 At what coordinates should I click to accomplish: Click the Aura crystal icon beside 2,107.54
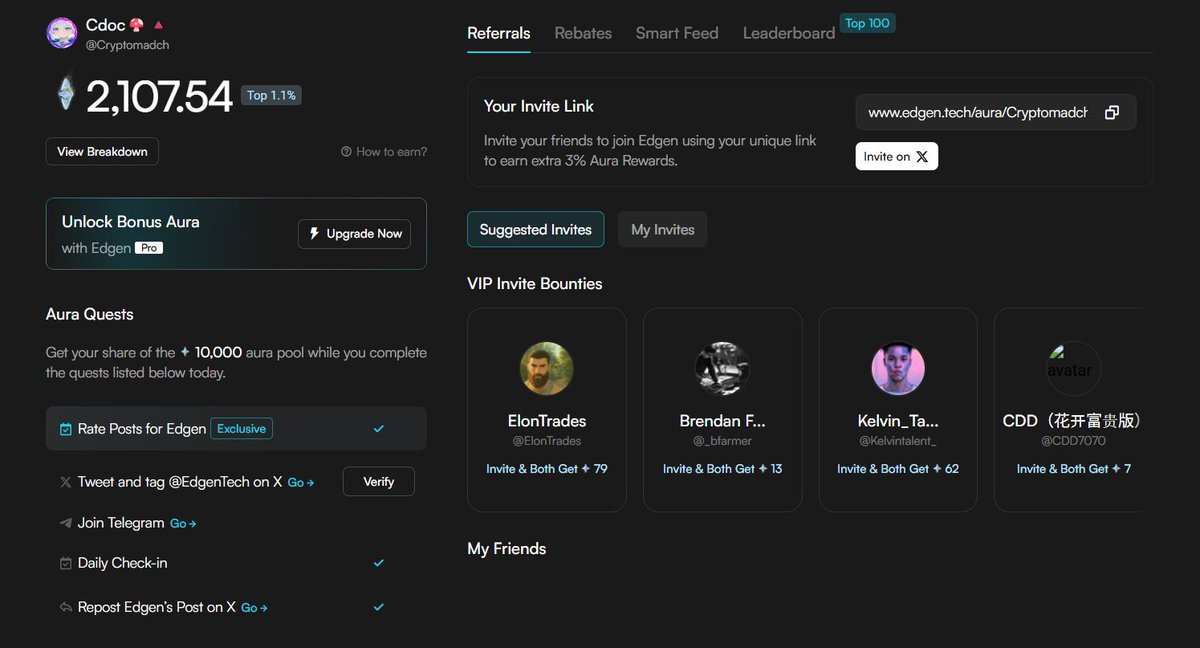click(x=66, y=93)
